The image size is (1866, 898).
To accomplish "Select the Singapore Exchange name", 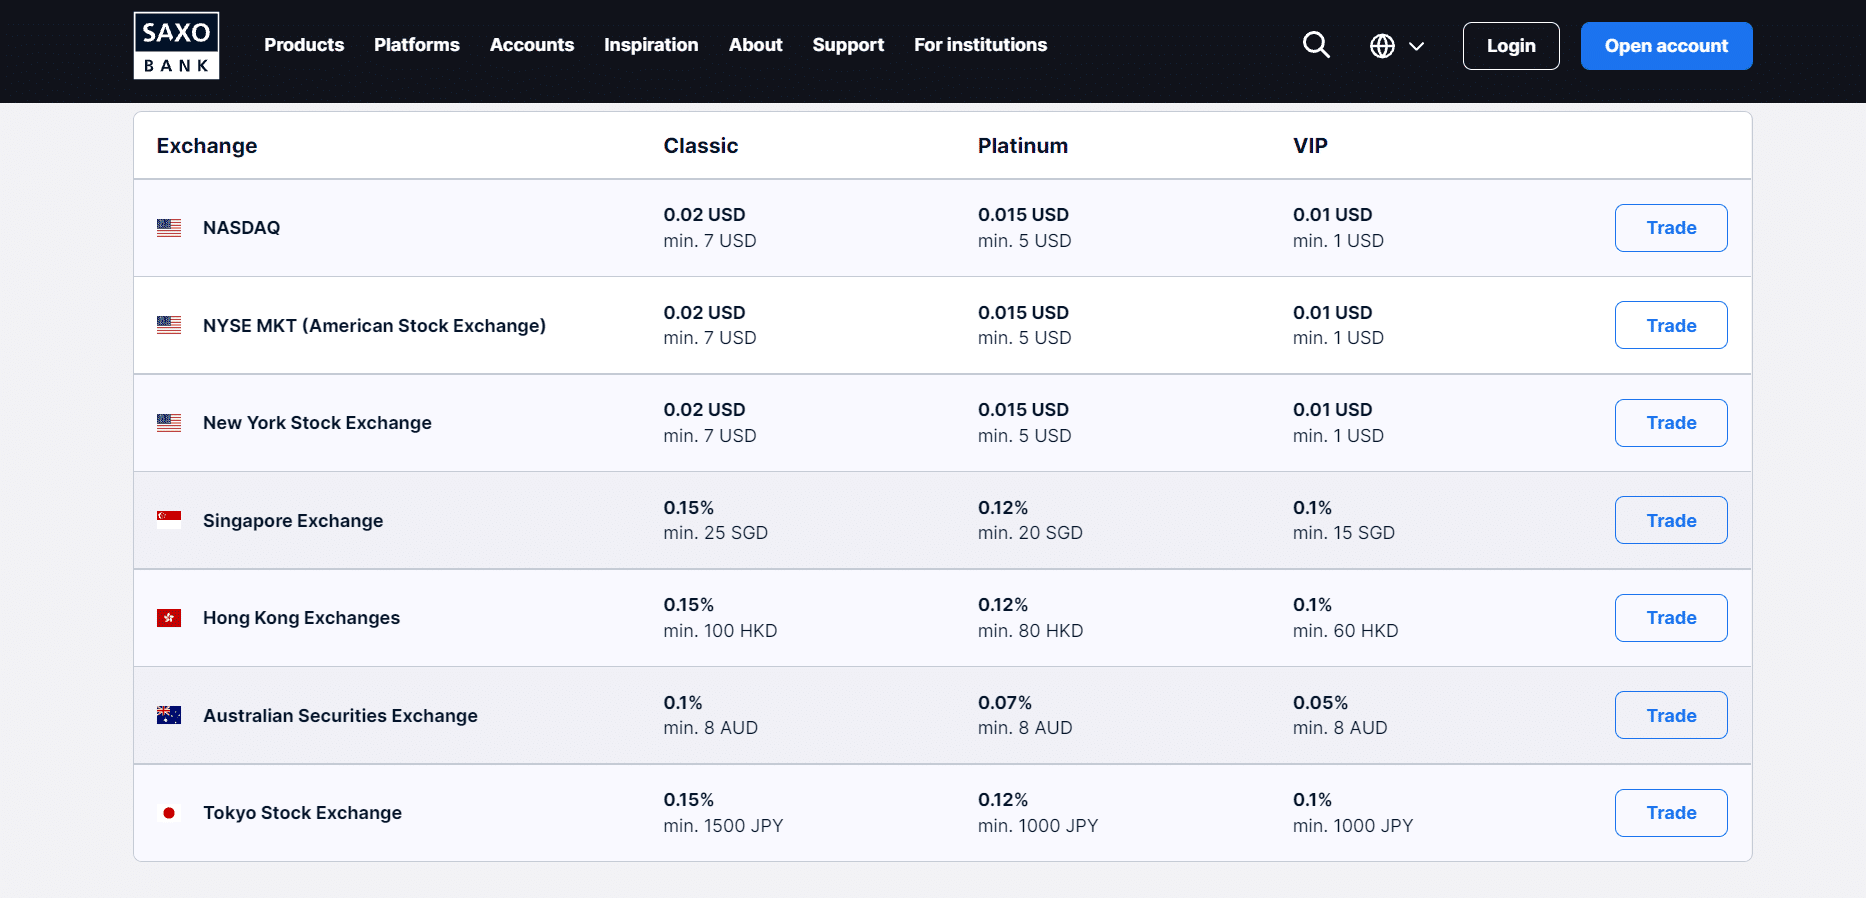I will (293, 521).
